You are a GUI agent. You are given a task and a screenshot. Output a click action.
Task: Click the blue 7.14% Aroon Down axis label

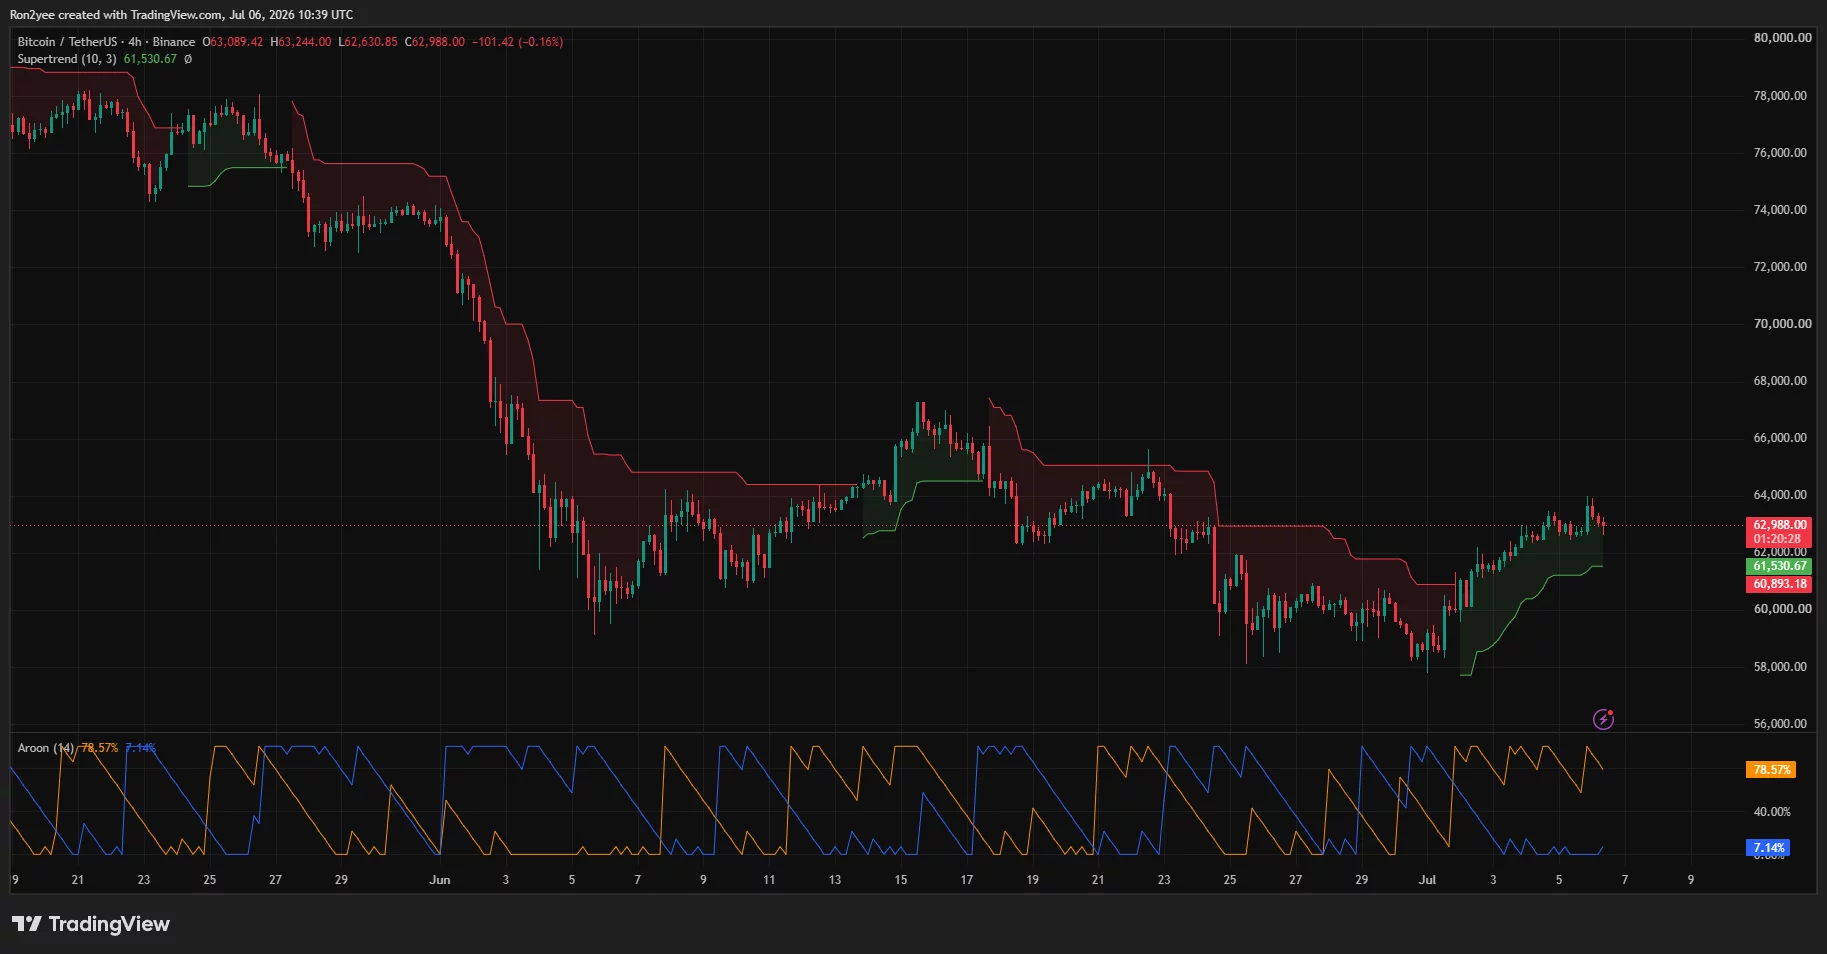click(x=1768, y=848)
